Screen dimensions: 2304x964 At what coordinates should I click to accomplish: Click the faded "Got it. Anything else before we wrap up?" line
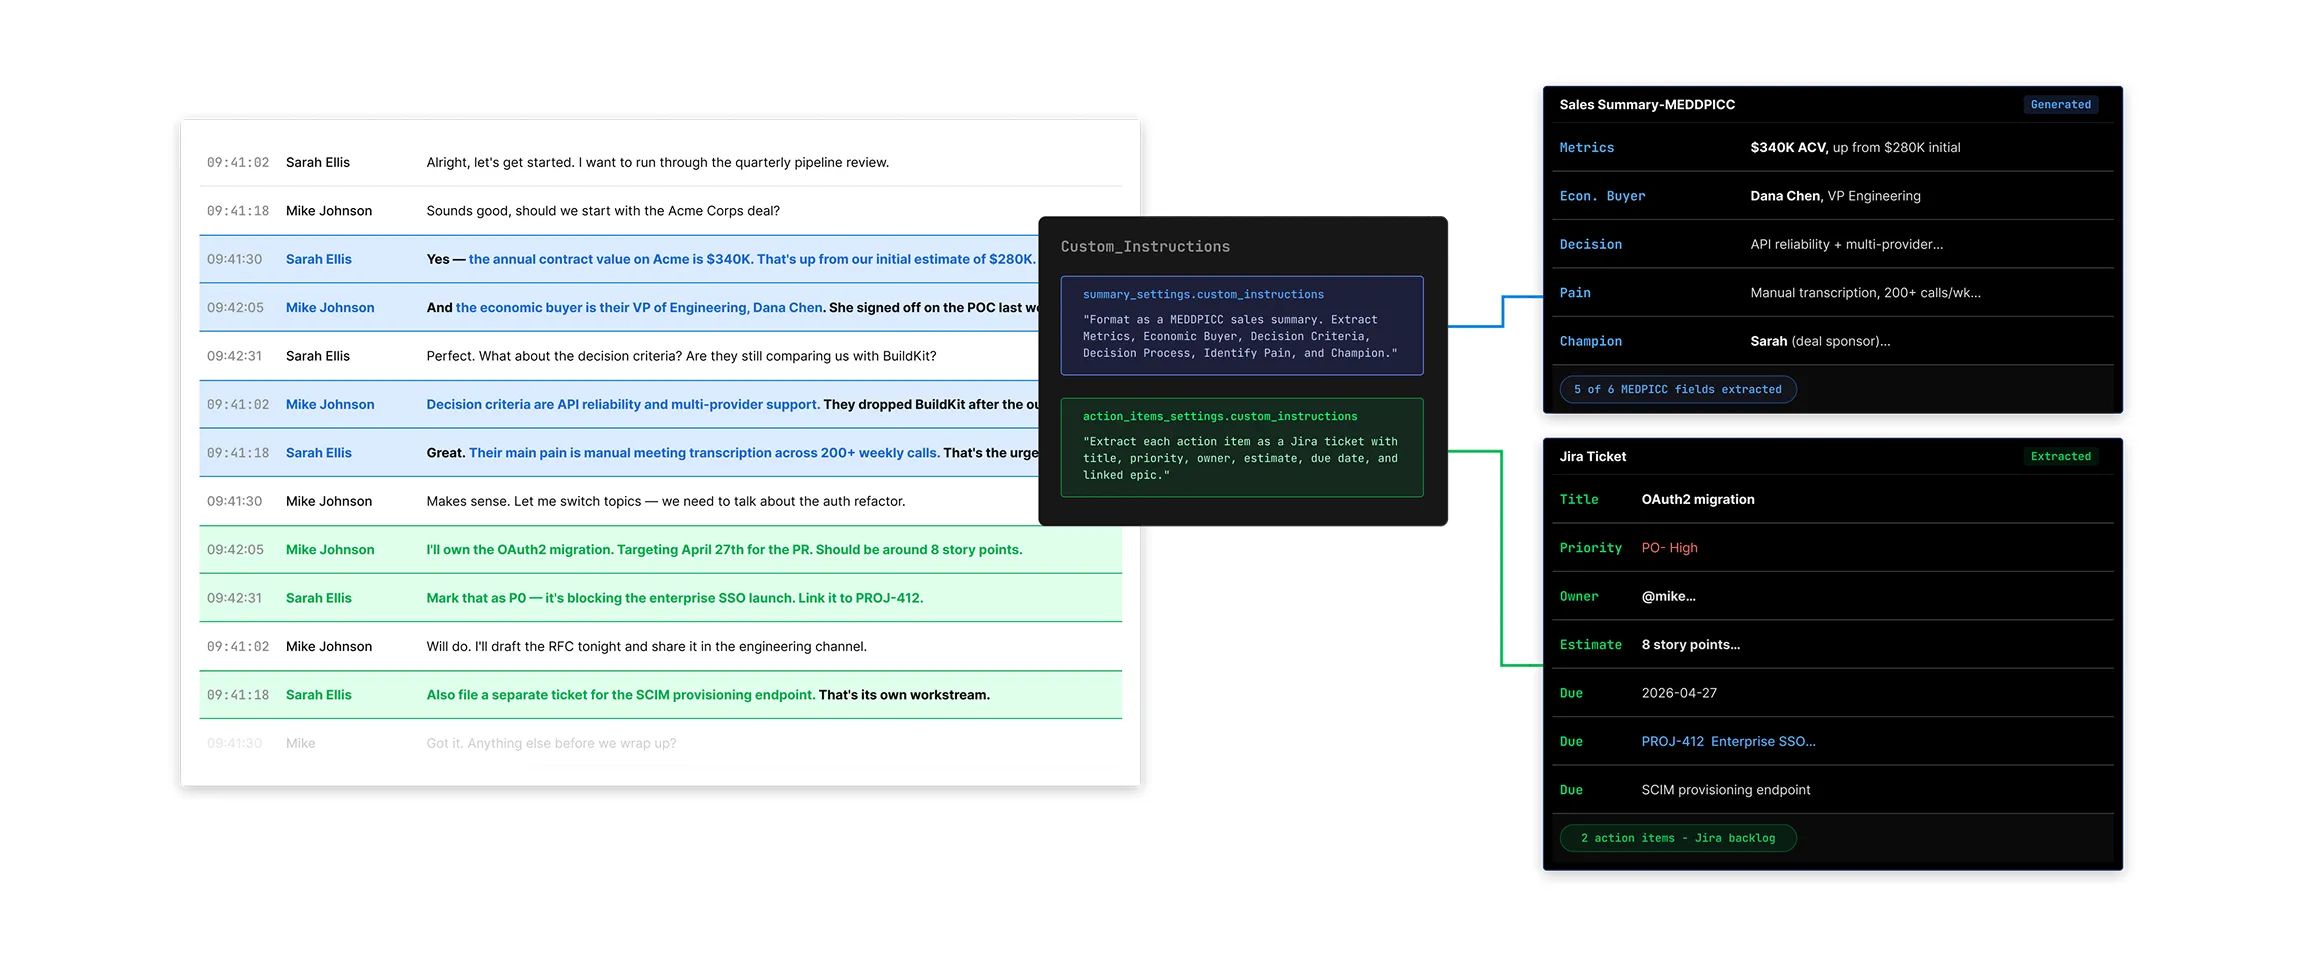click(x=551, y=743)
